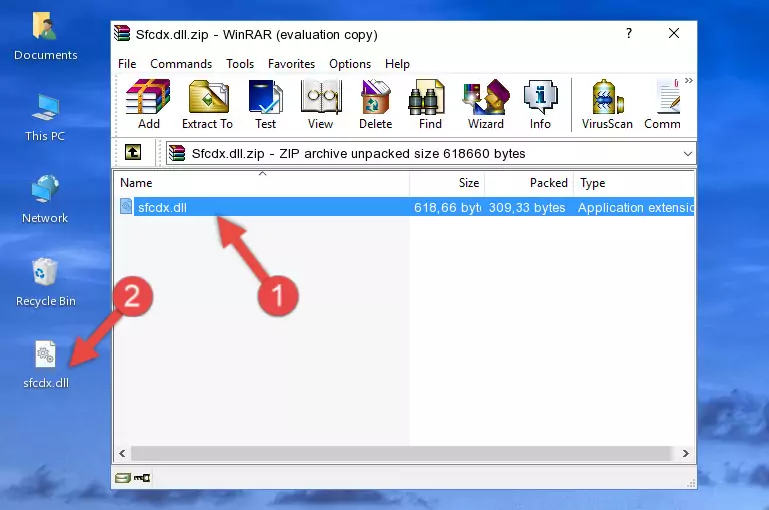Click the password key icon in status bar

coord(142,478)
